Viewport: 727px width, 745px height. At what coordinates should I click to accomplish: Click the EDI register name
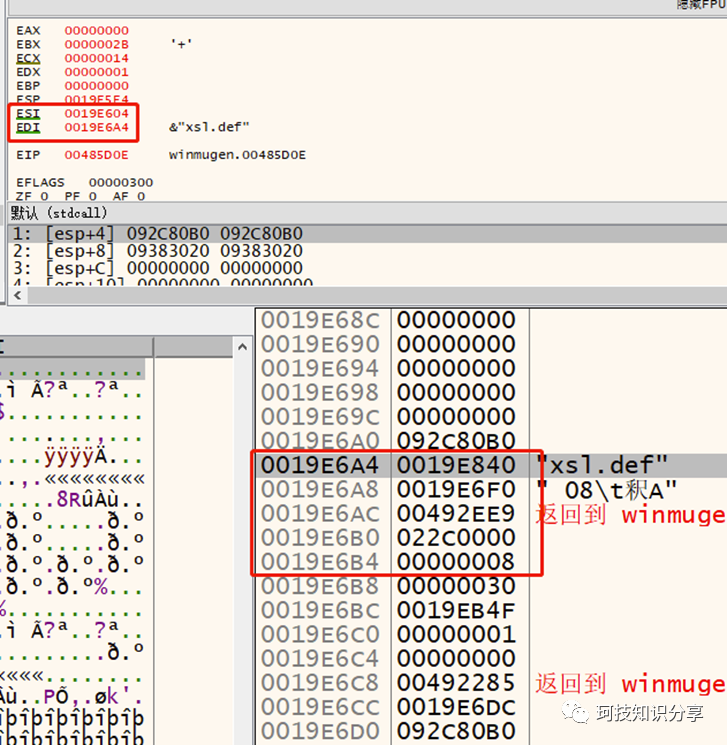pos(28,127)
